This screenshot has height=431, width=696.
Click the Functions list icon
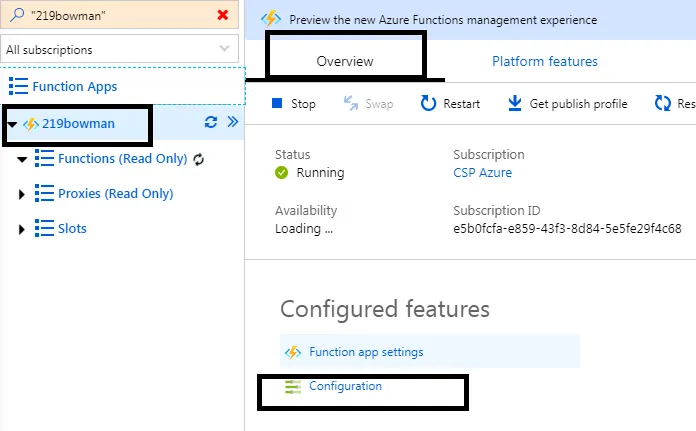coord(44,158)
